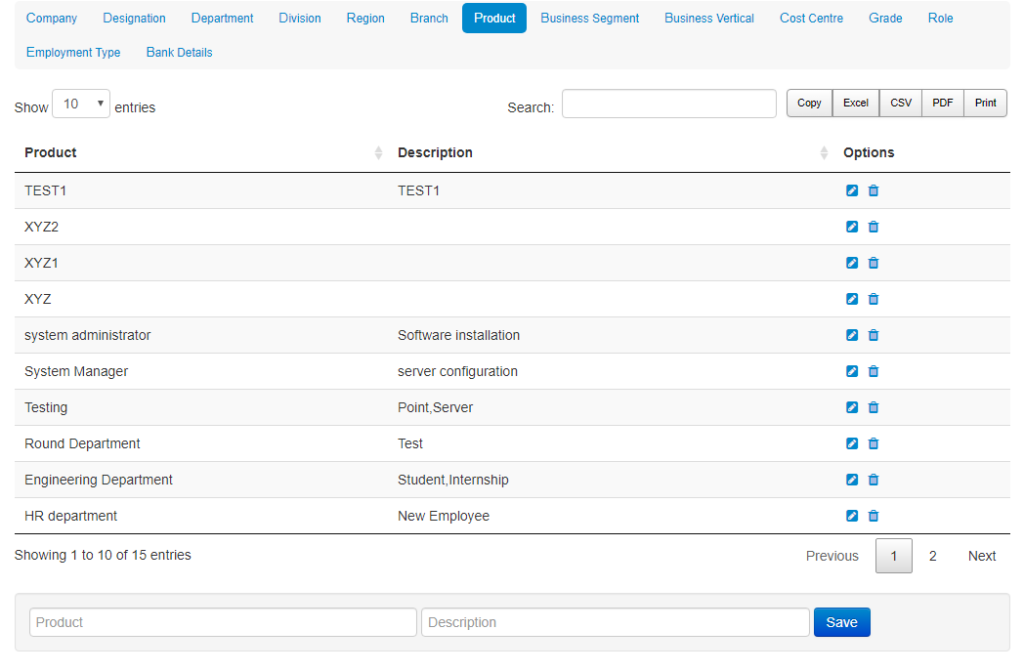Image resolution: width=1024 pixels, height=672 pixels.
Task: Delete the System Manager entry
Action: point(873,371)
